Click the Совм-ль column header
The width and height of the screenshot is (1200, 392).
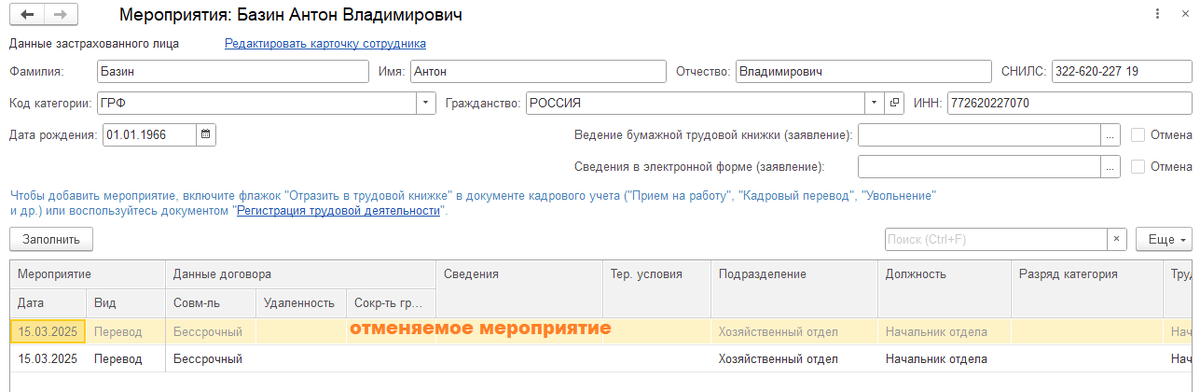(211, 303)
